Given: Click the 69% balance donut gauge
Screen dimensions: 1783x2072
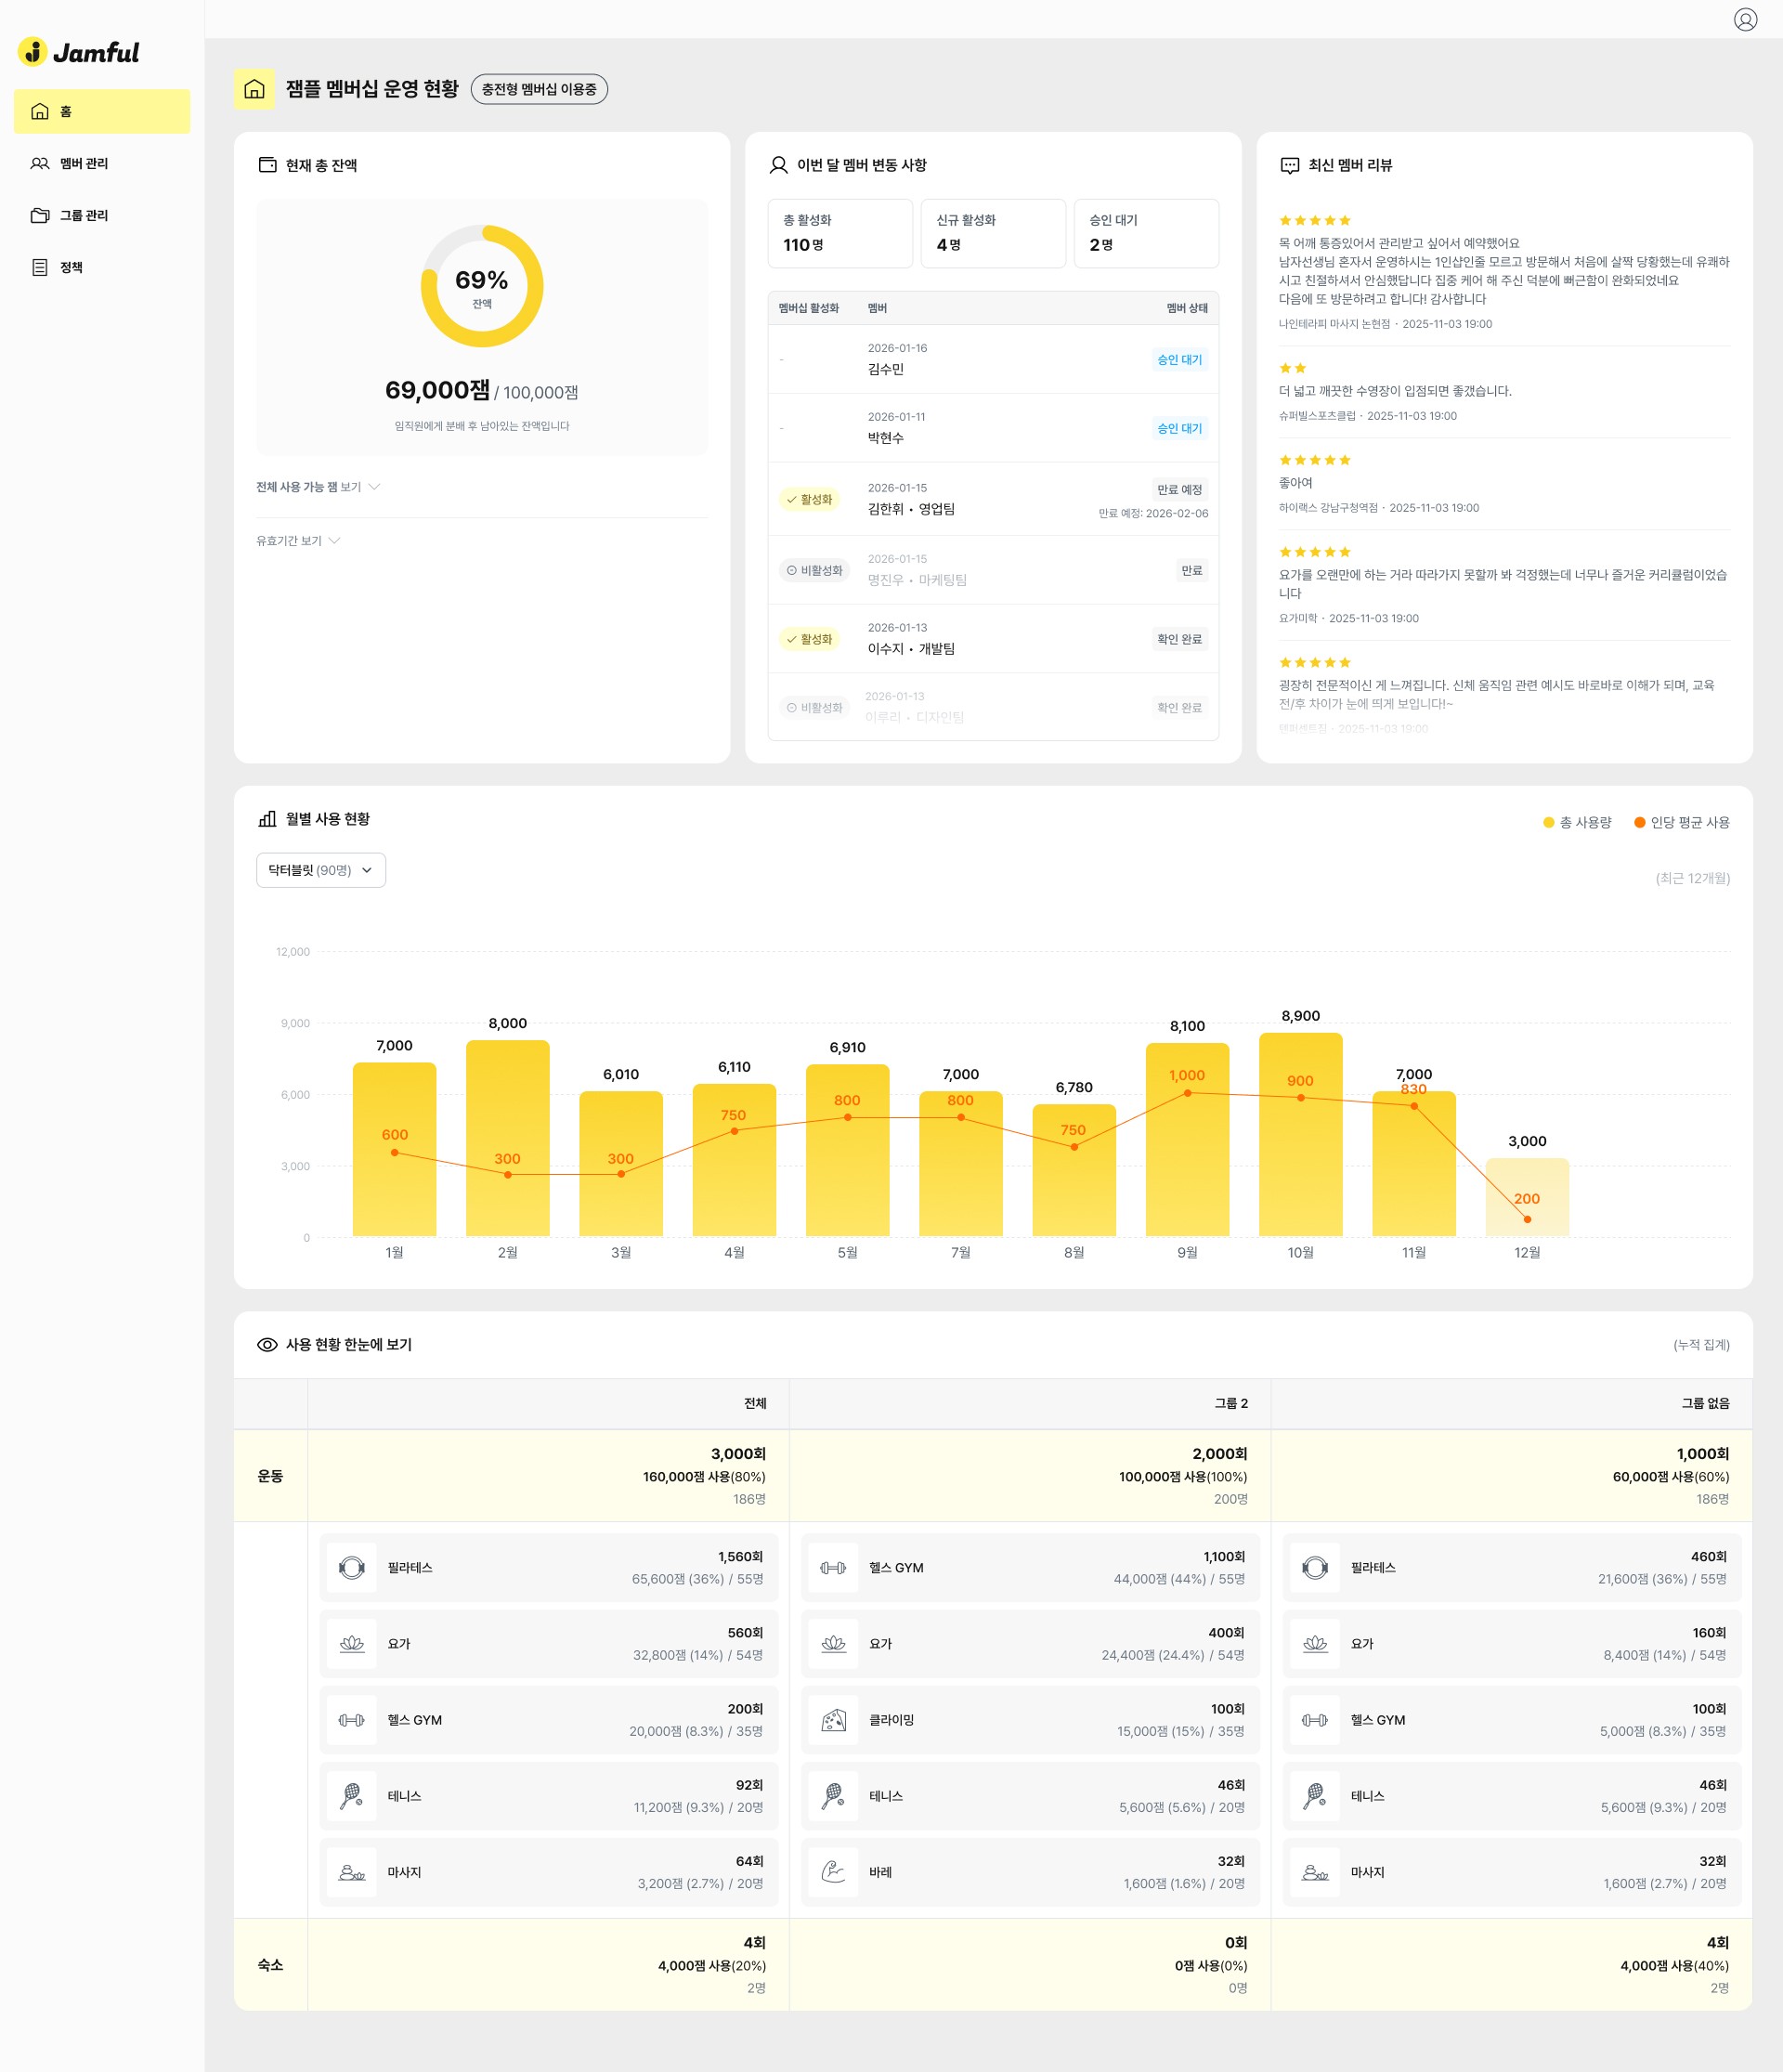Looking at the screenshot, I should [482, 287].
